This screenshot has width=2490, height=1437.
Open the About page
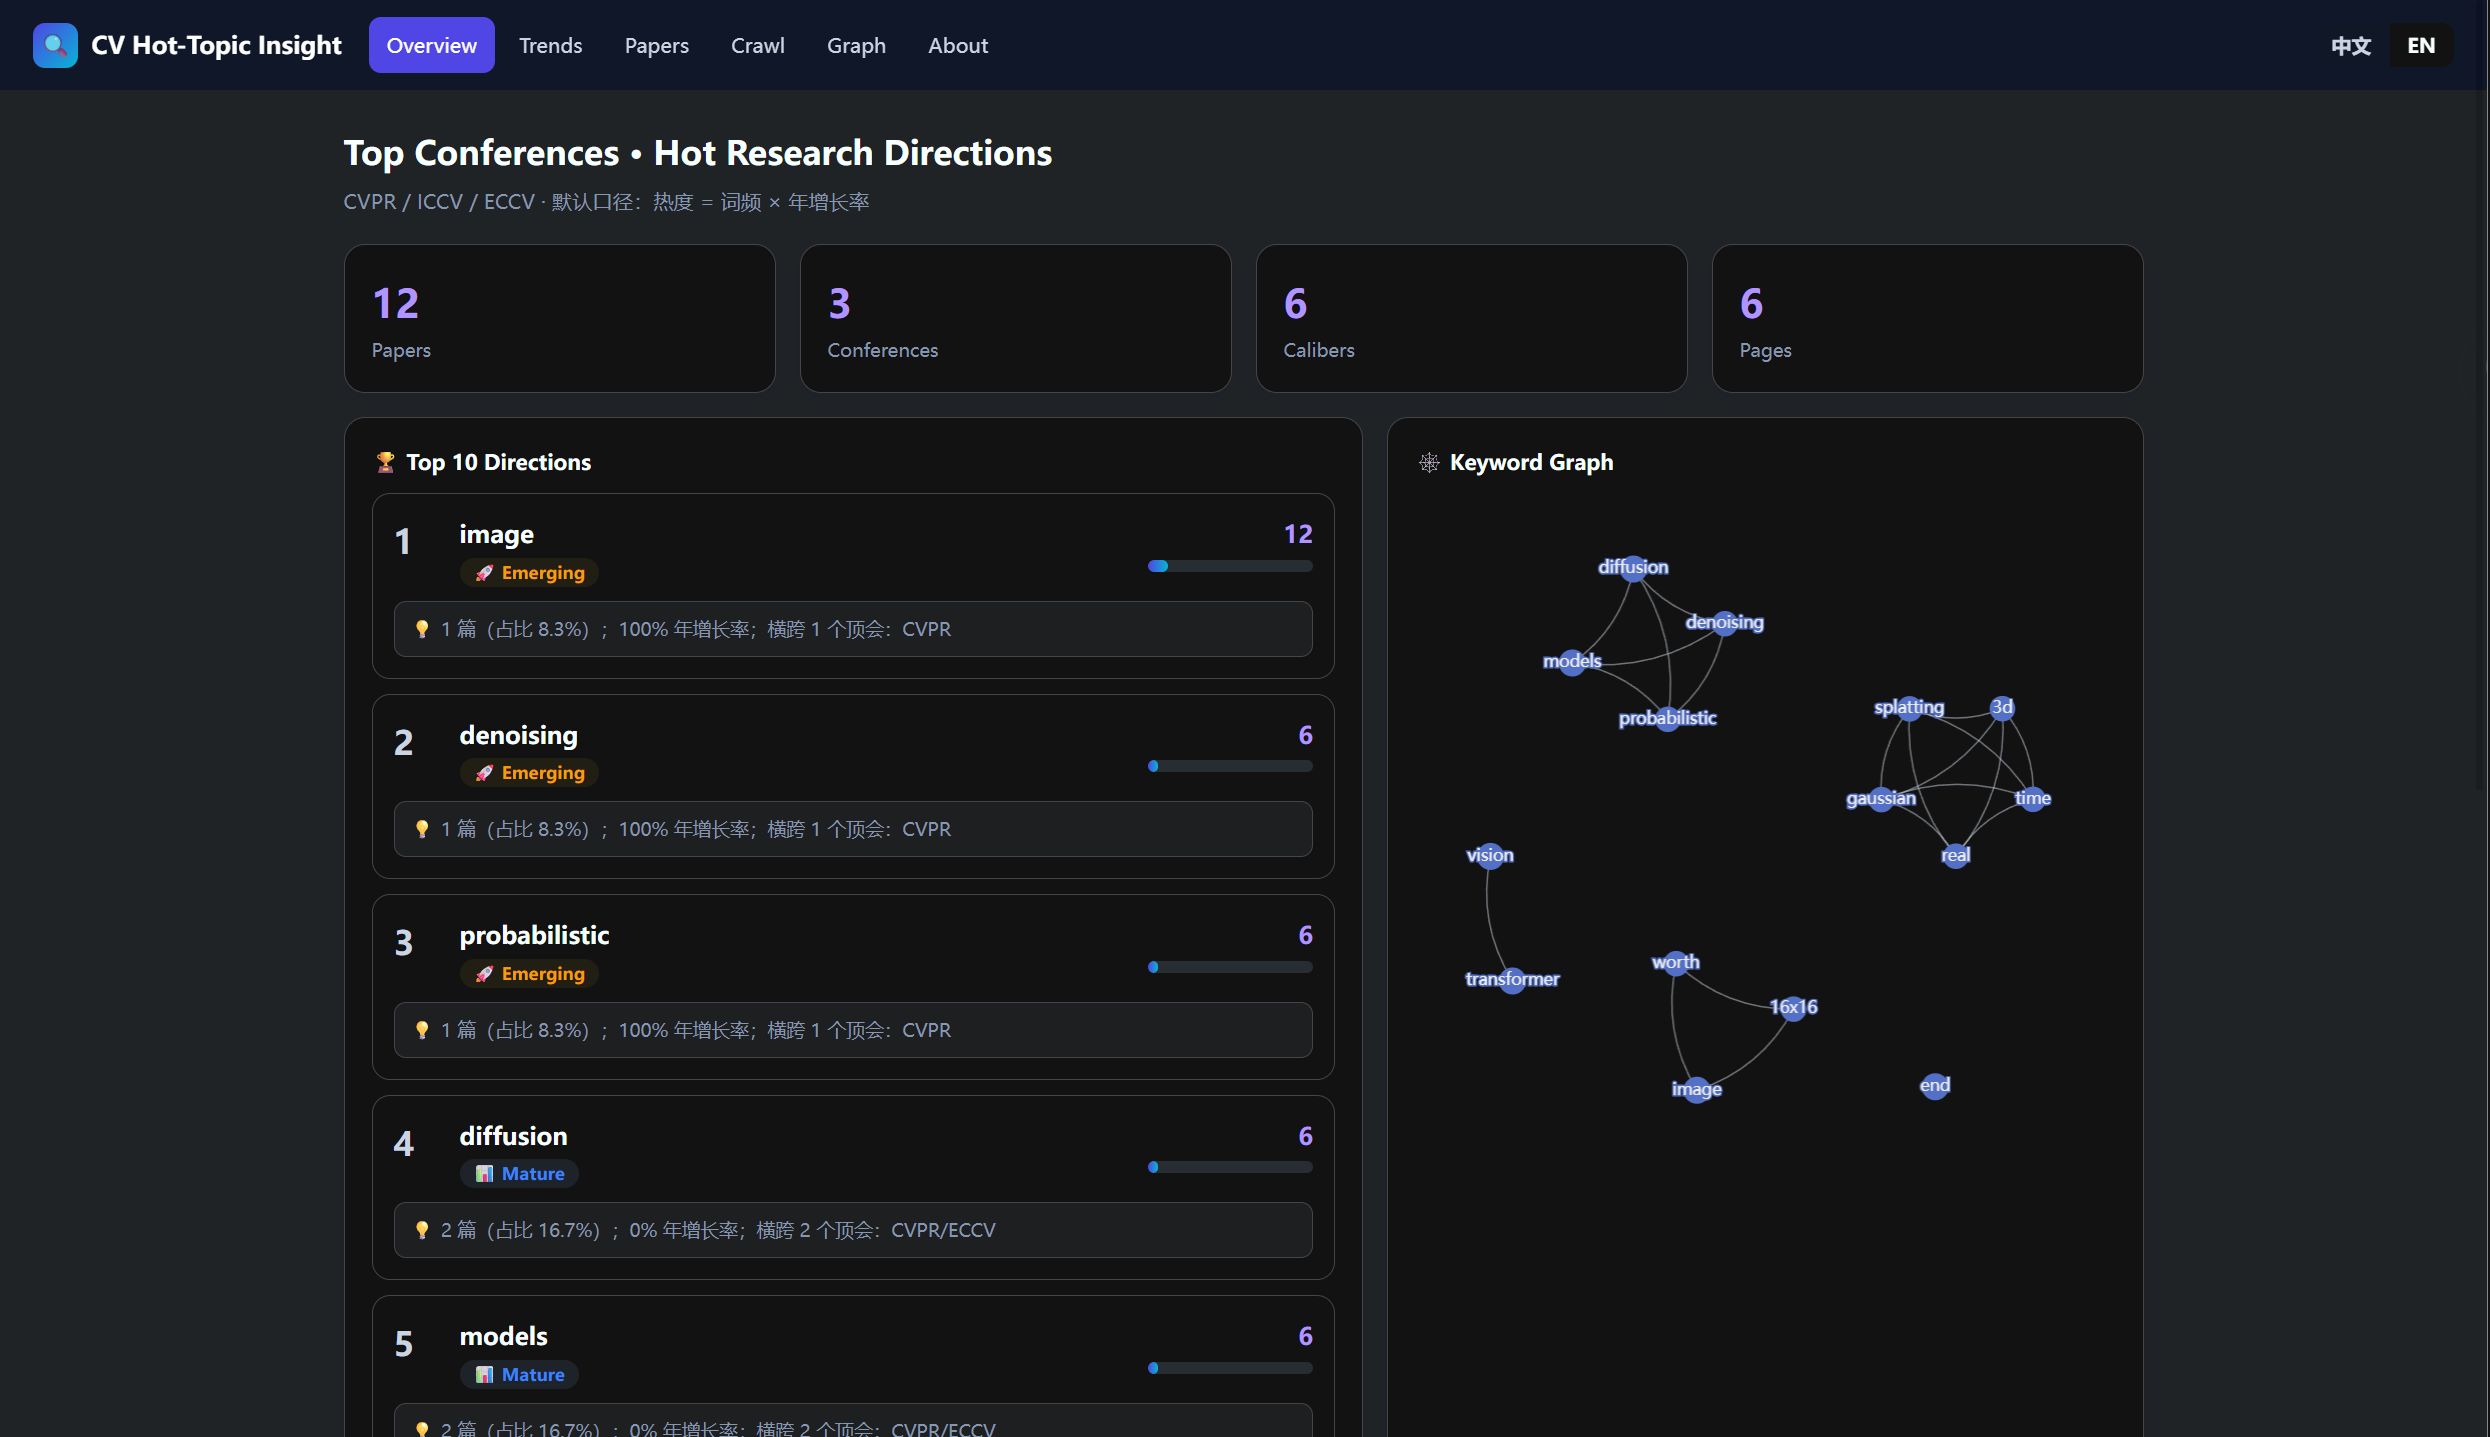tap(957, 45)
